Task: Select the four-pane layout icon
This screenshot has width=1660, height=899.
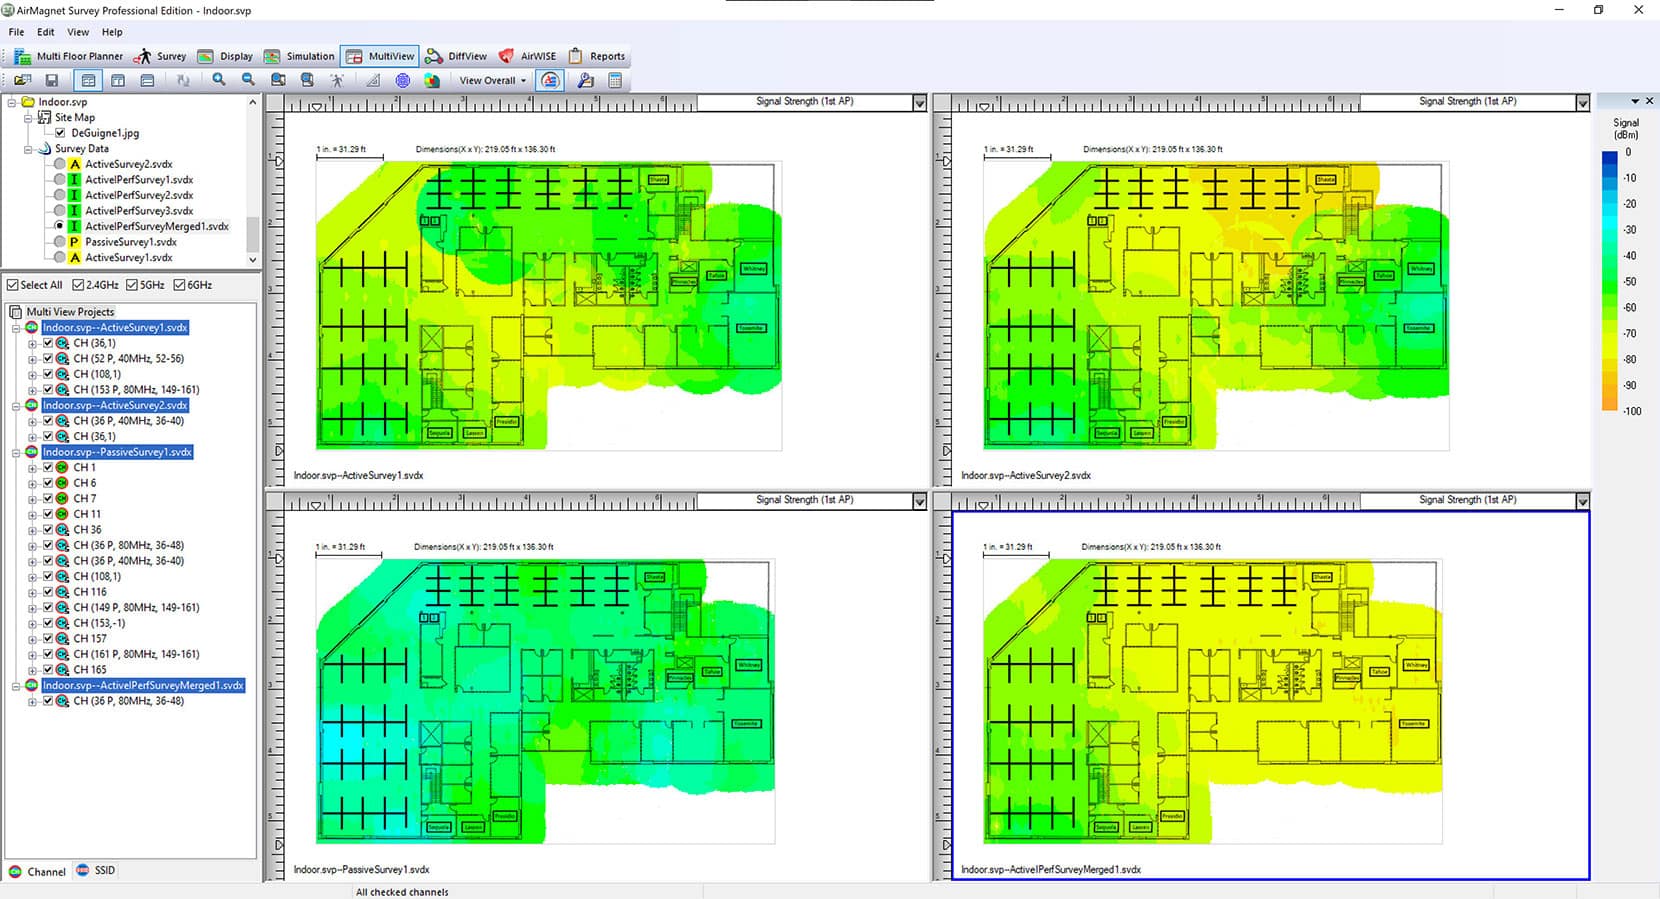Action: pyautogui.click(x=88, y=80)
